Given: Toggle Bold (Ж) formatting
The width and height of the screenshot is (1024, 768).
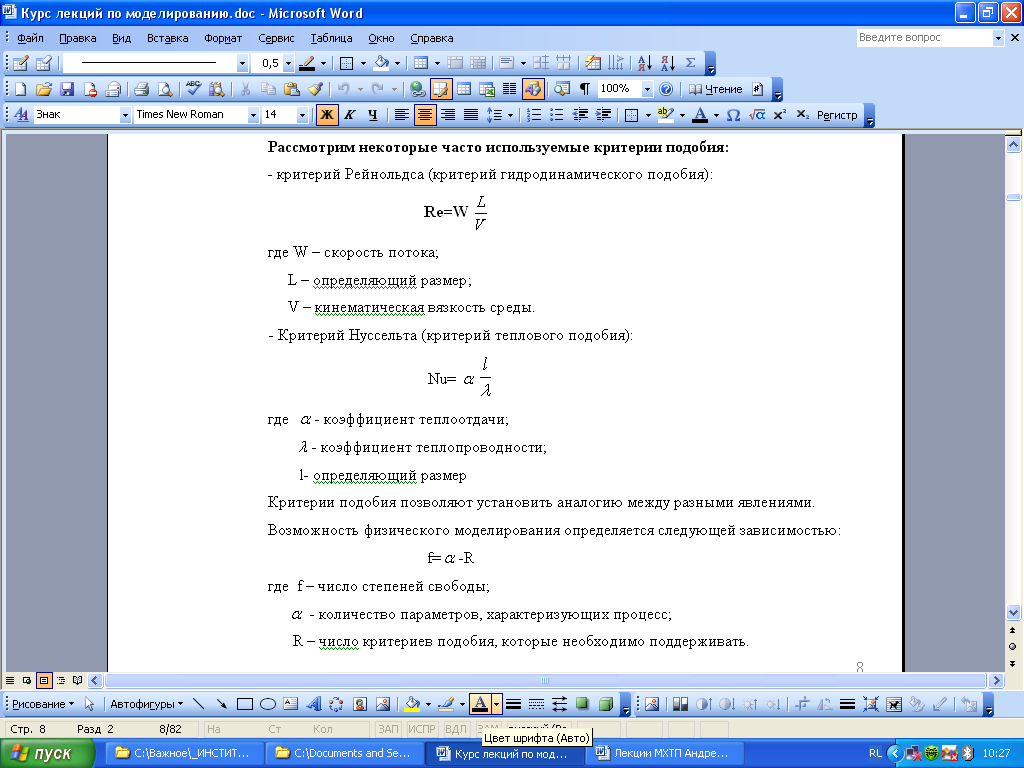Looking at the screenshot, I should pos(327,115).
